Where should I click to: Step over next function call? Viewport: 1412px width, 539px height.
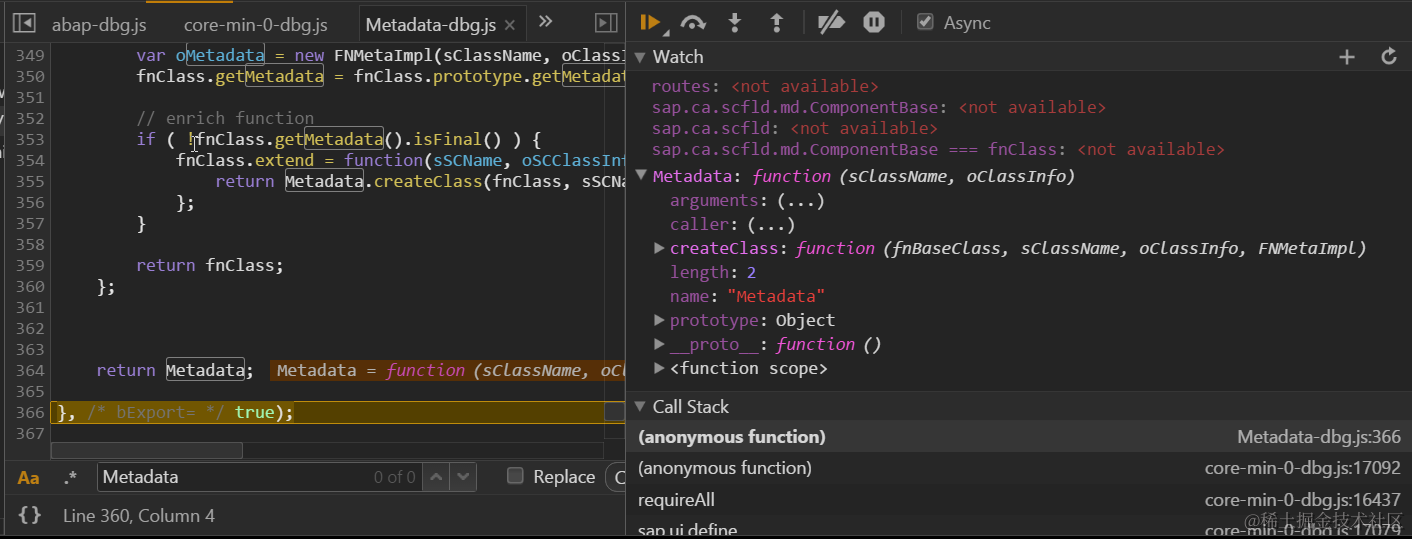point(693,22)
